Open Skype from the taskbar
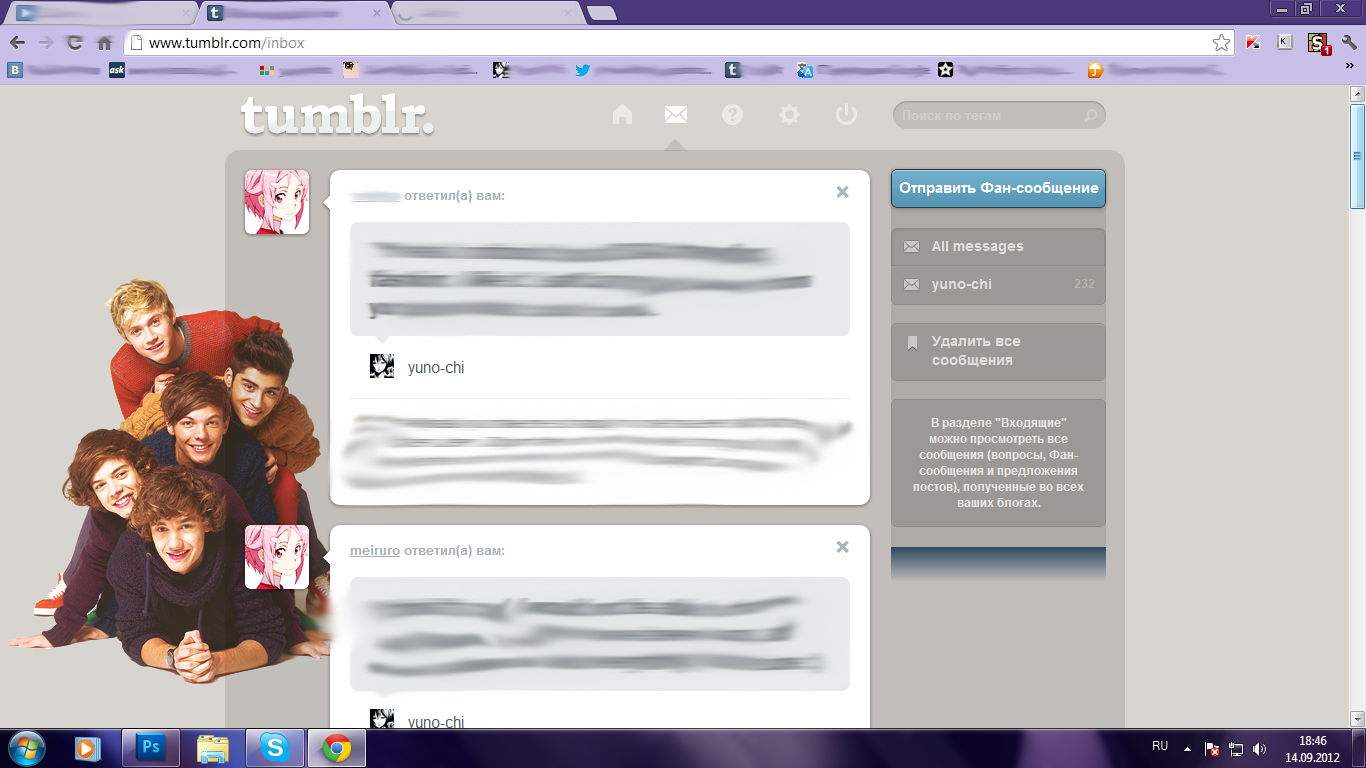Screen dimensions: 1366x768 (x=274, y=747)
